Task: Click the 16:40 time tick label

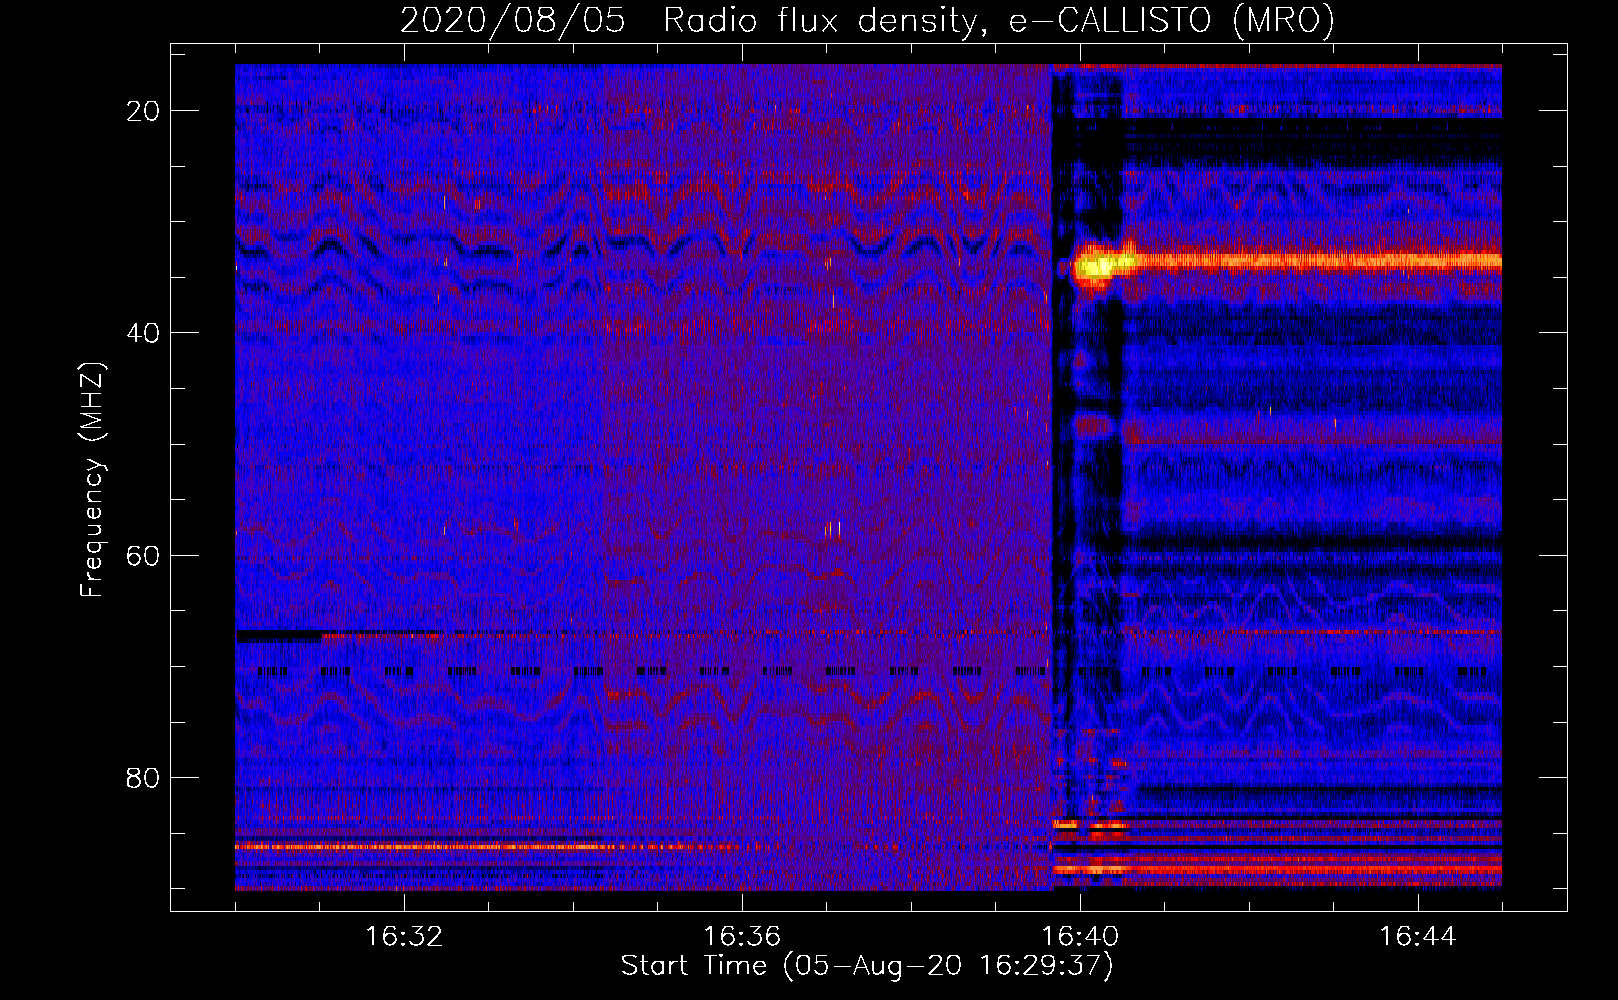Action: click(1080, 937)
